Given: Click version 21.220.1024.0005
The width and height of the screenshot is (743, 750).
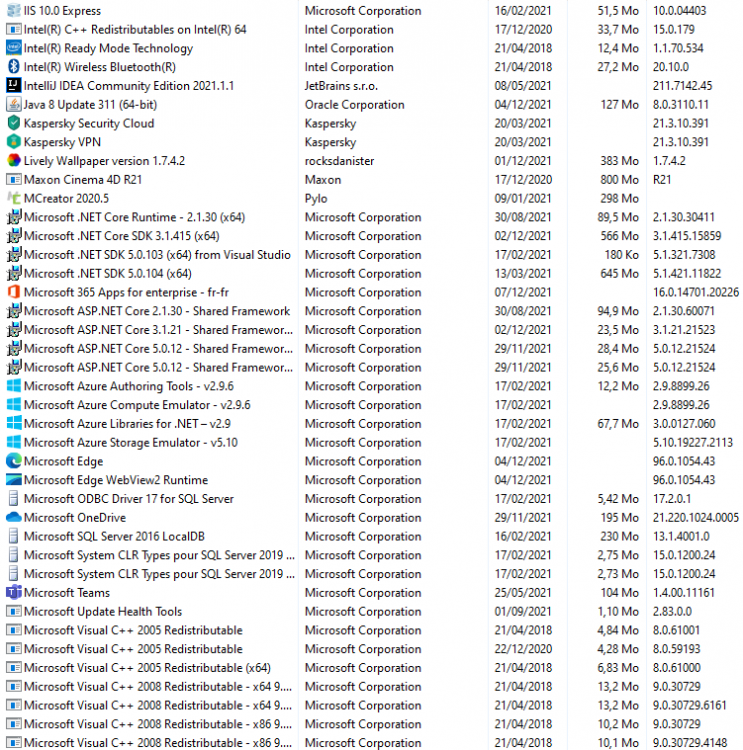Looking at the screenshot, I should point(696,518).
